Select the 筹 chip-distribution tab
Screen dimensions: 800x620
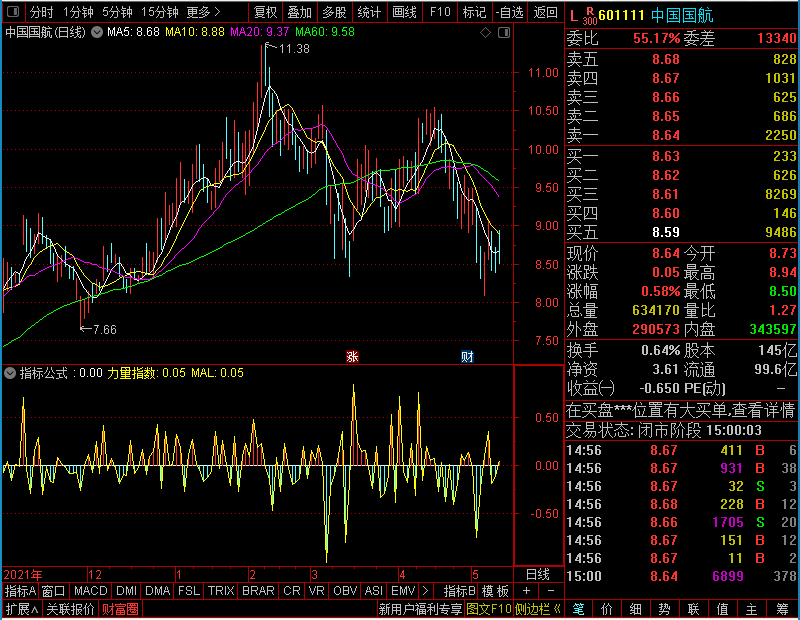click(782, 609)
